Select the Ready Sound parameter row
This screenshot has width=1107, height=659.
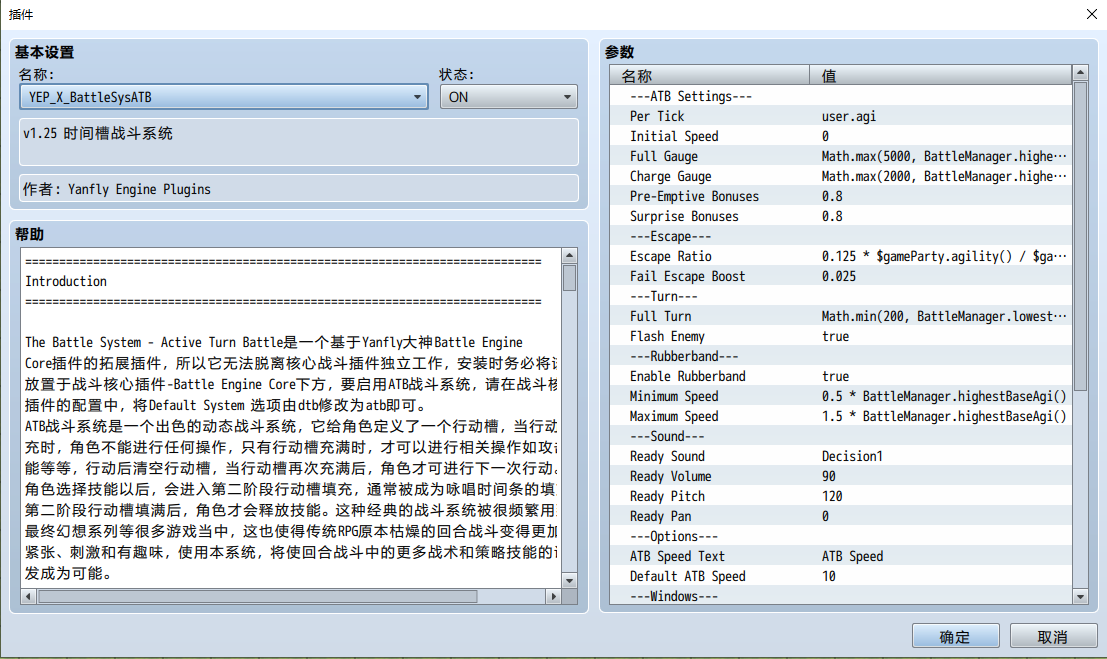[x=841, y=456]
